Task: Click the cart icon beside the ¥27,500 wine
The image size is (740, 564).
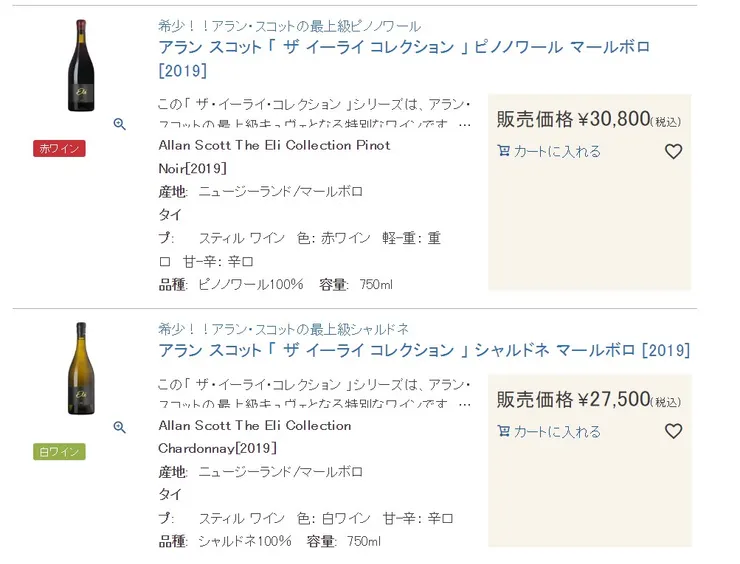Action: 503,432
